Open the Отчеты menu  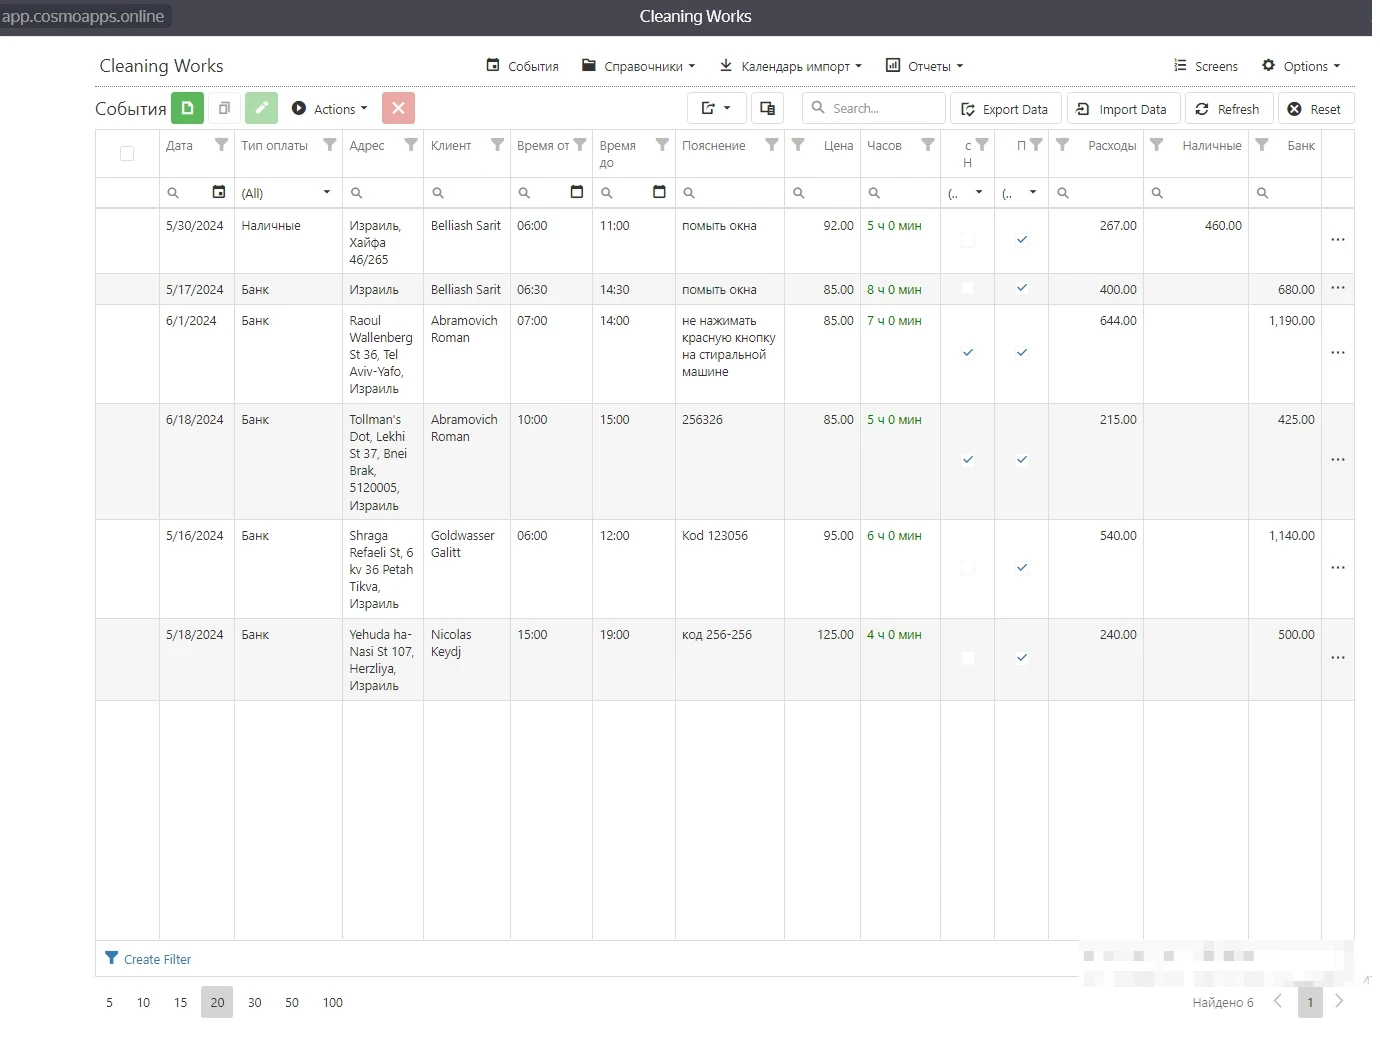tap(925, 66)
